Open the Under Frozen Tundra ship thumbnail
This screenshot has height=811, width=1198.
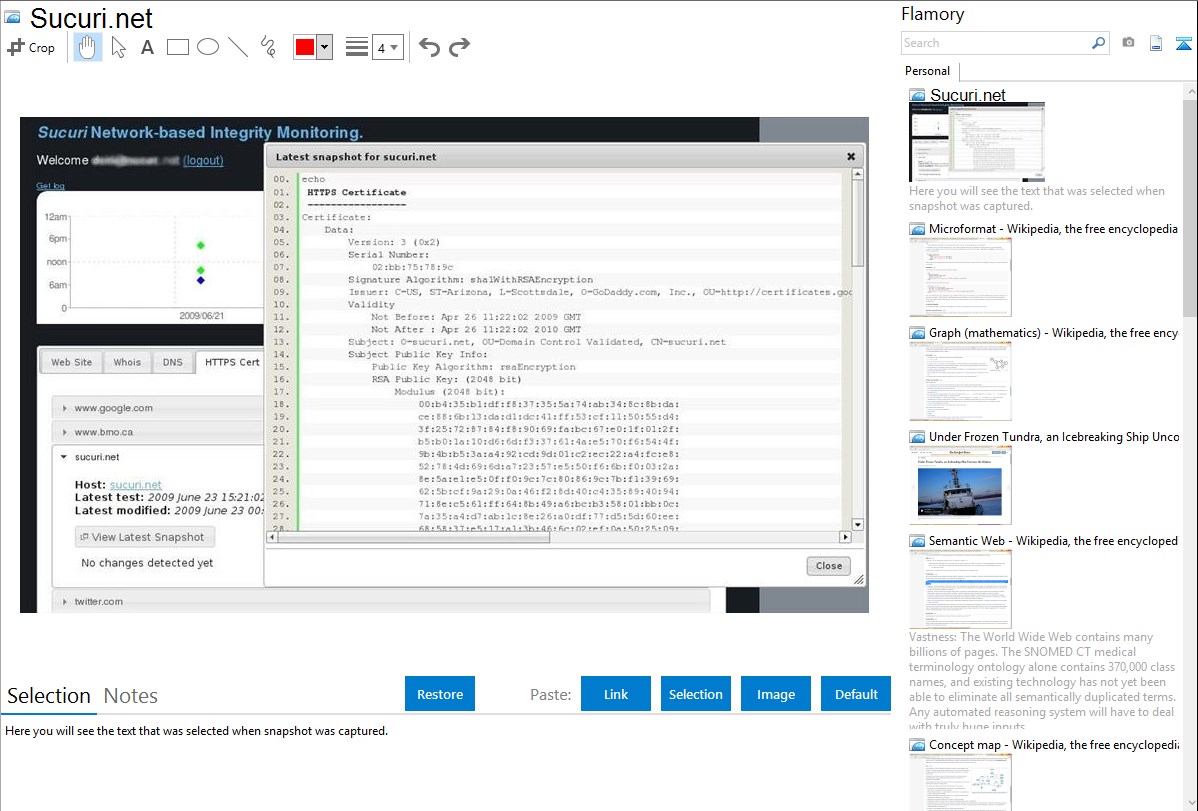click(x=960, y=485)
